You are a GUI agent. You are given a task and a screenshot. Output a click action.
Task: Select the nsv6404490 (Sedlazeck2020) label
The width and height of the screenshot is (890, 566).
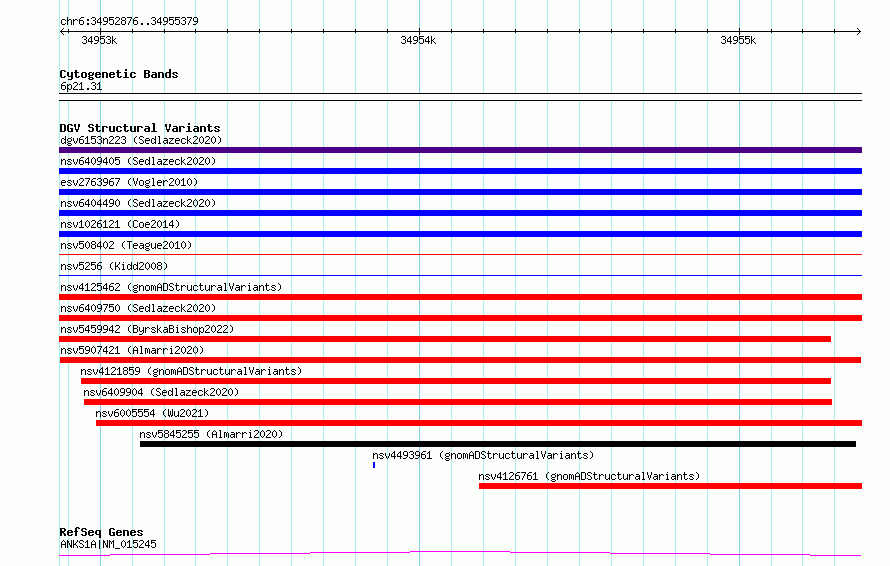click(138, 203)
